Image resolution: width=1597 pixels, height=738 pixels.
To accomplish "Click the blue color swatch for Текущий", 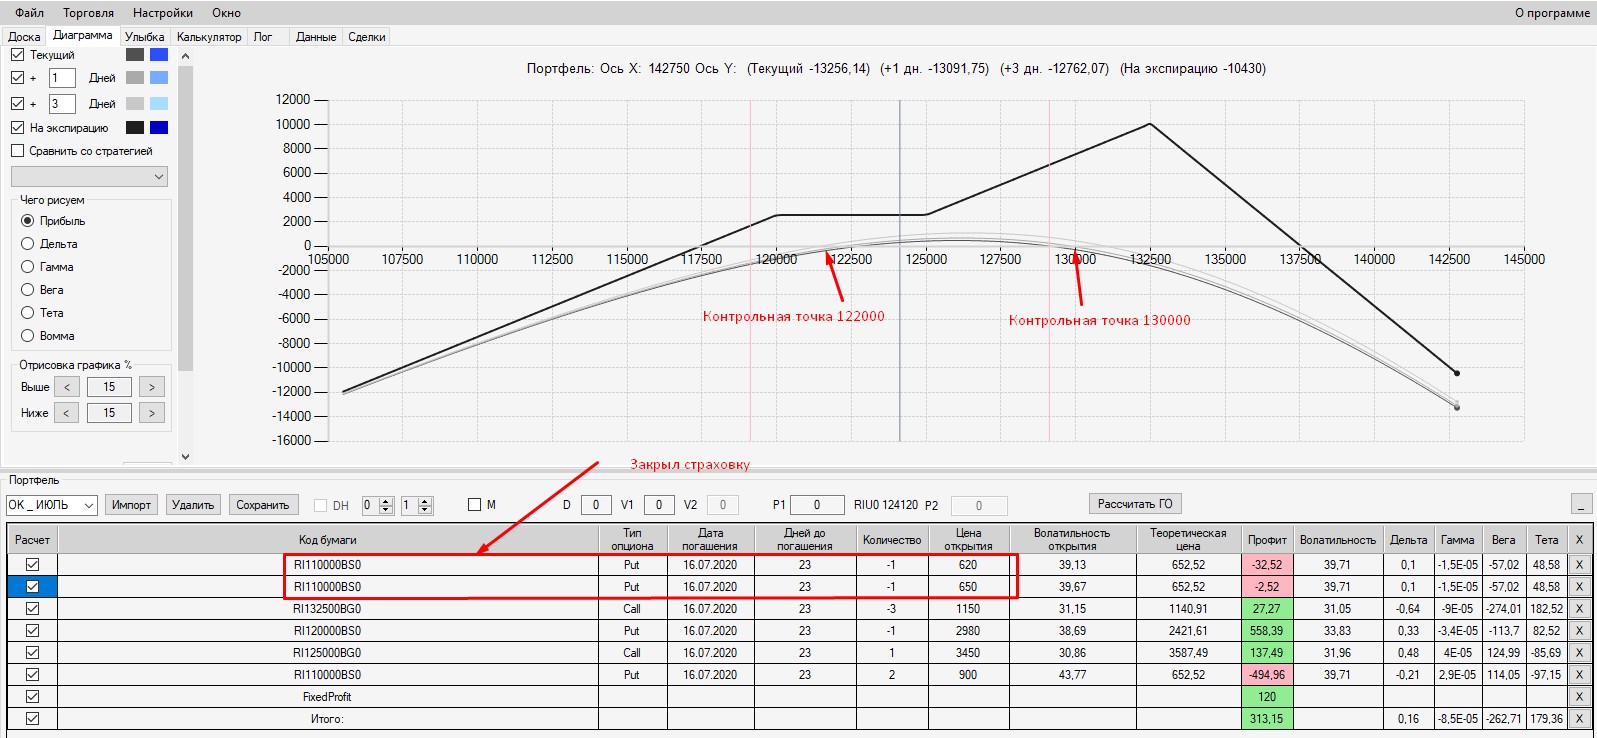I will pyautogui.click(x=159, y=55).
